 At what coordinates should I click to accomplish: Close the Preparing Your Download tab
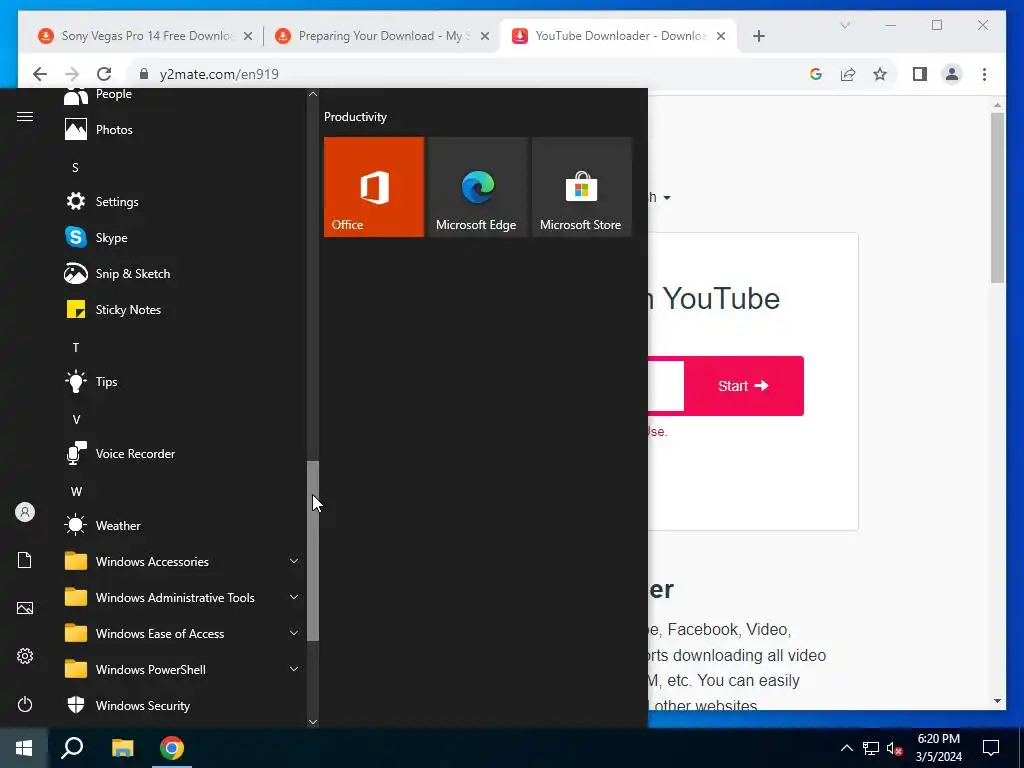(485, 36)
